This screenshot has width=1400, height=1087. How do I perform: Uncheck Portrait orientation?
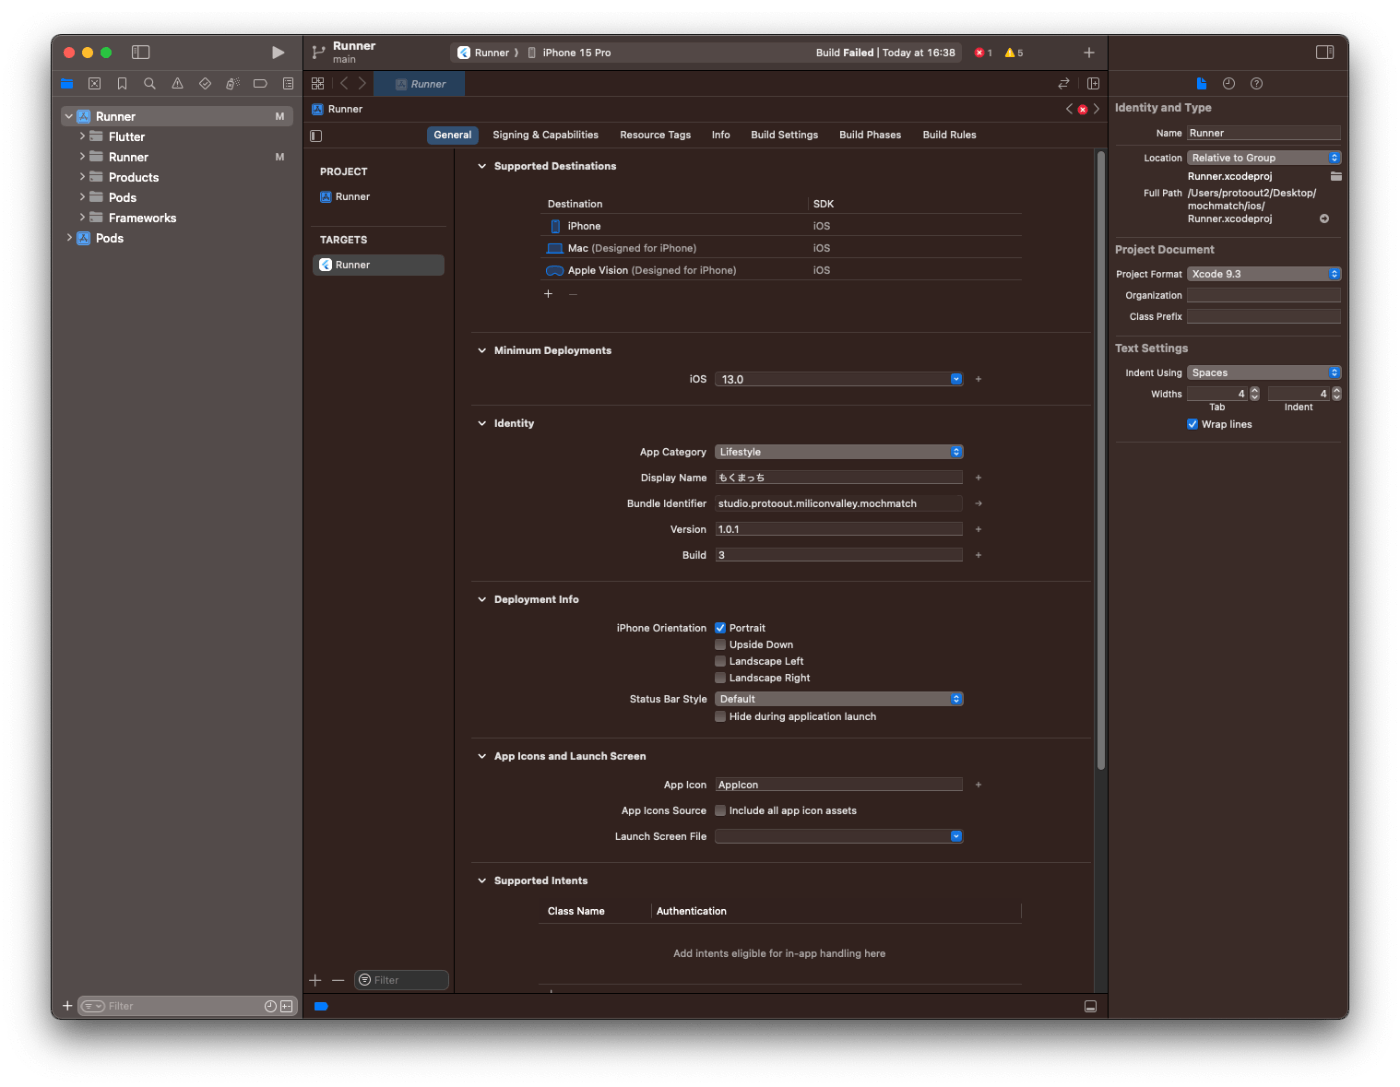[720, 628]
